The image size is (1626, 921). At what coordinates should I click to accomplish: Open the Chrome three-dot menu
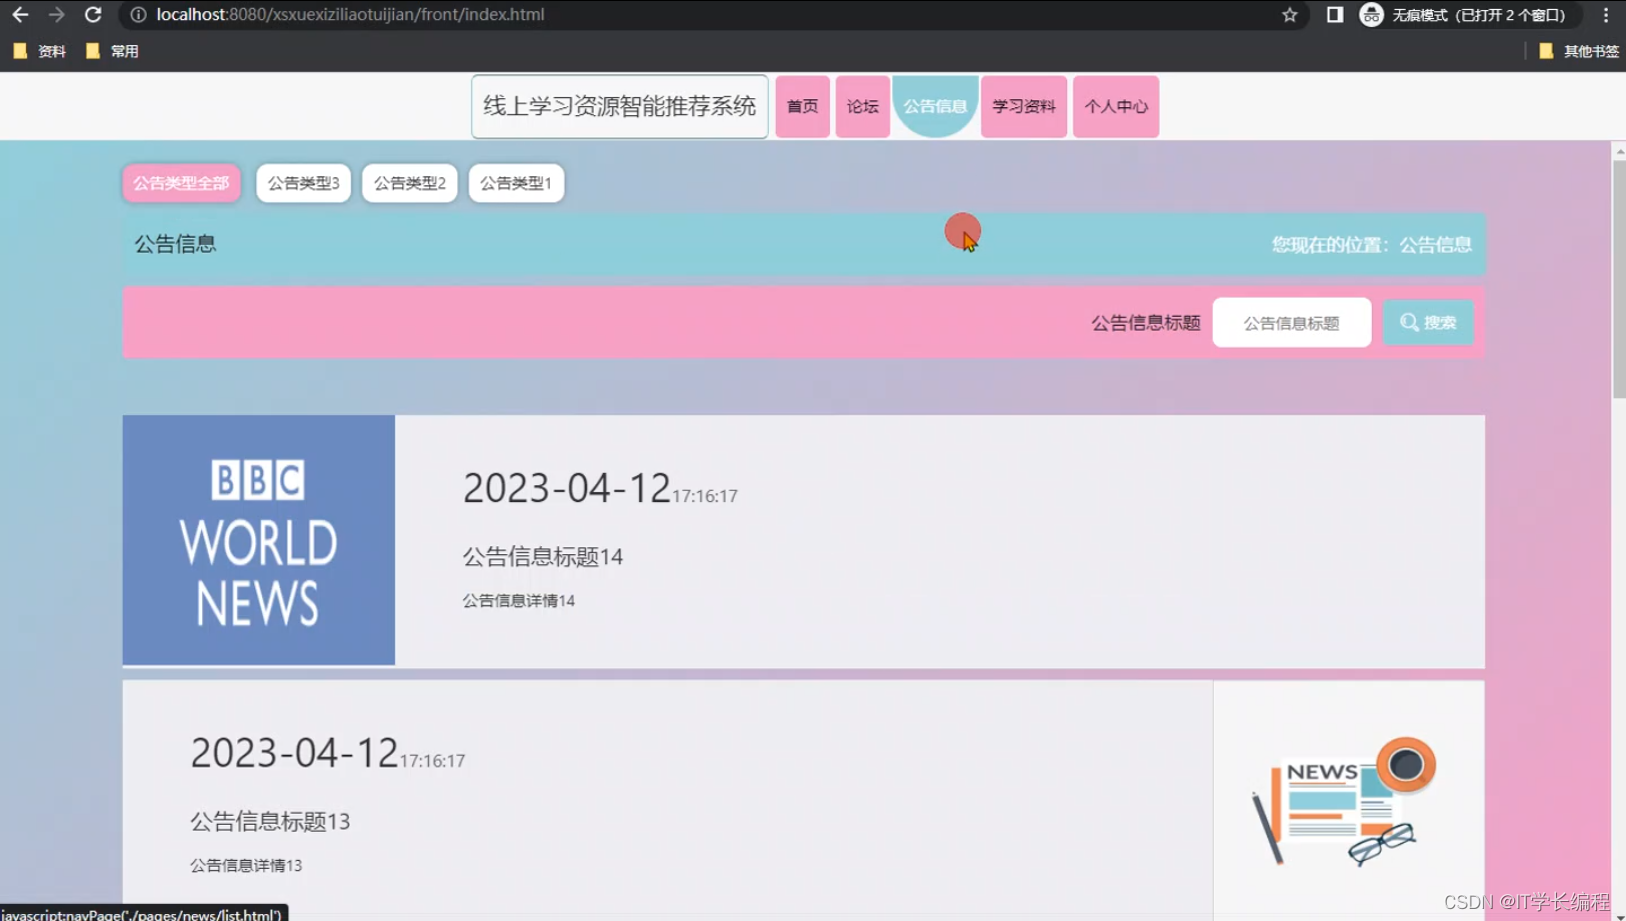coord(1607,15)
